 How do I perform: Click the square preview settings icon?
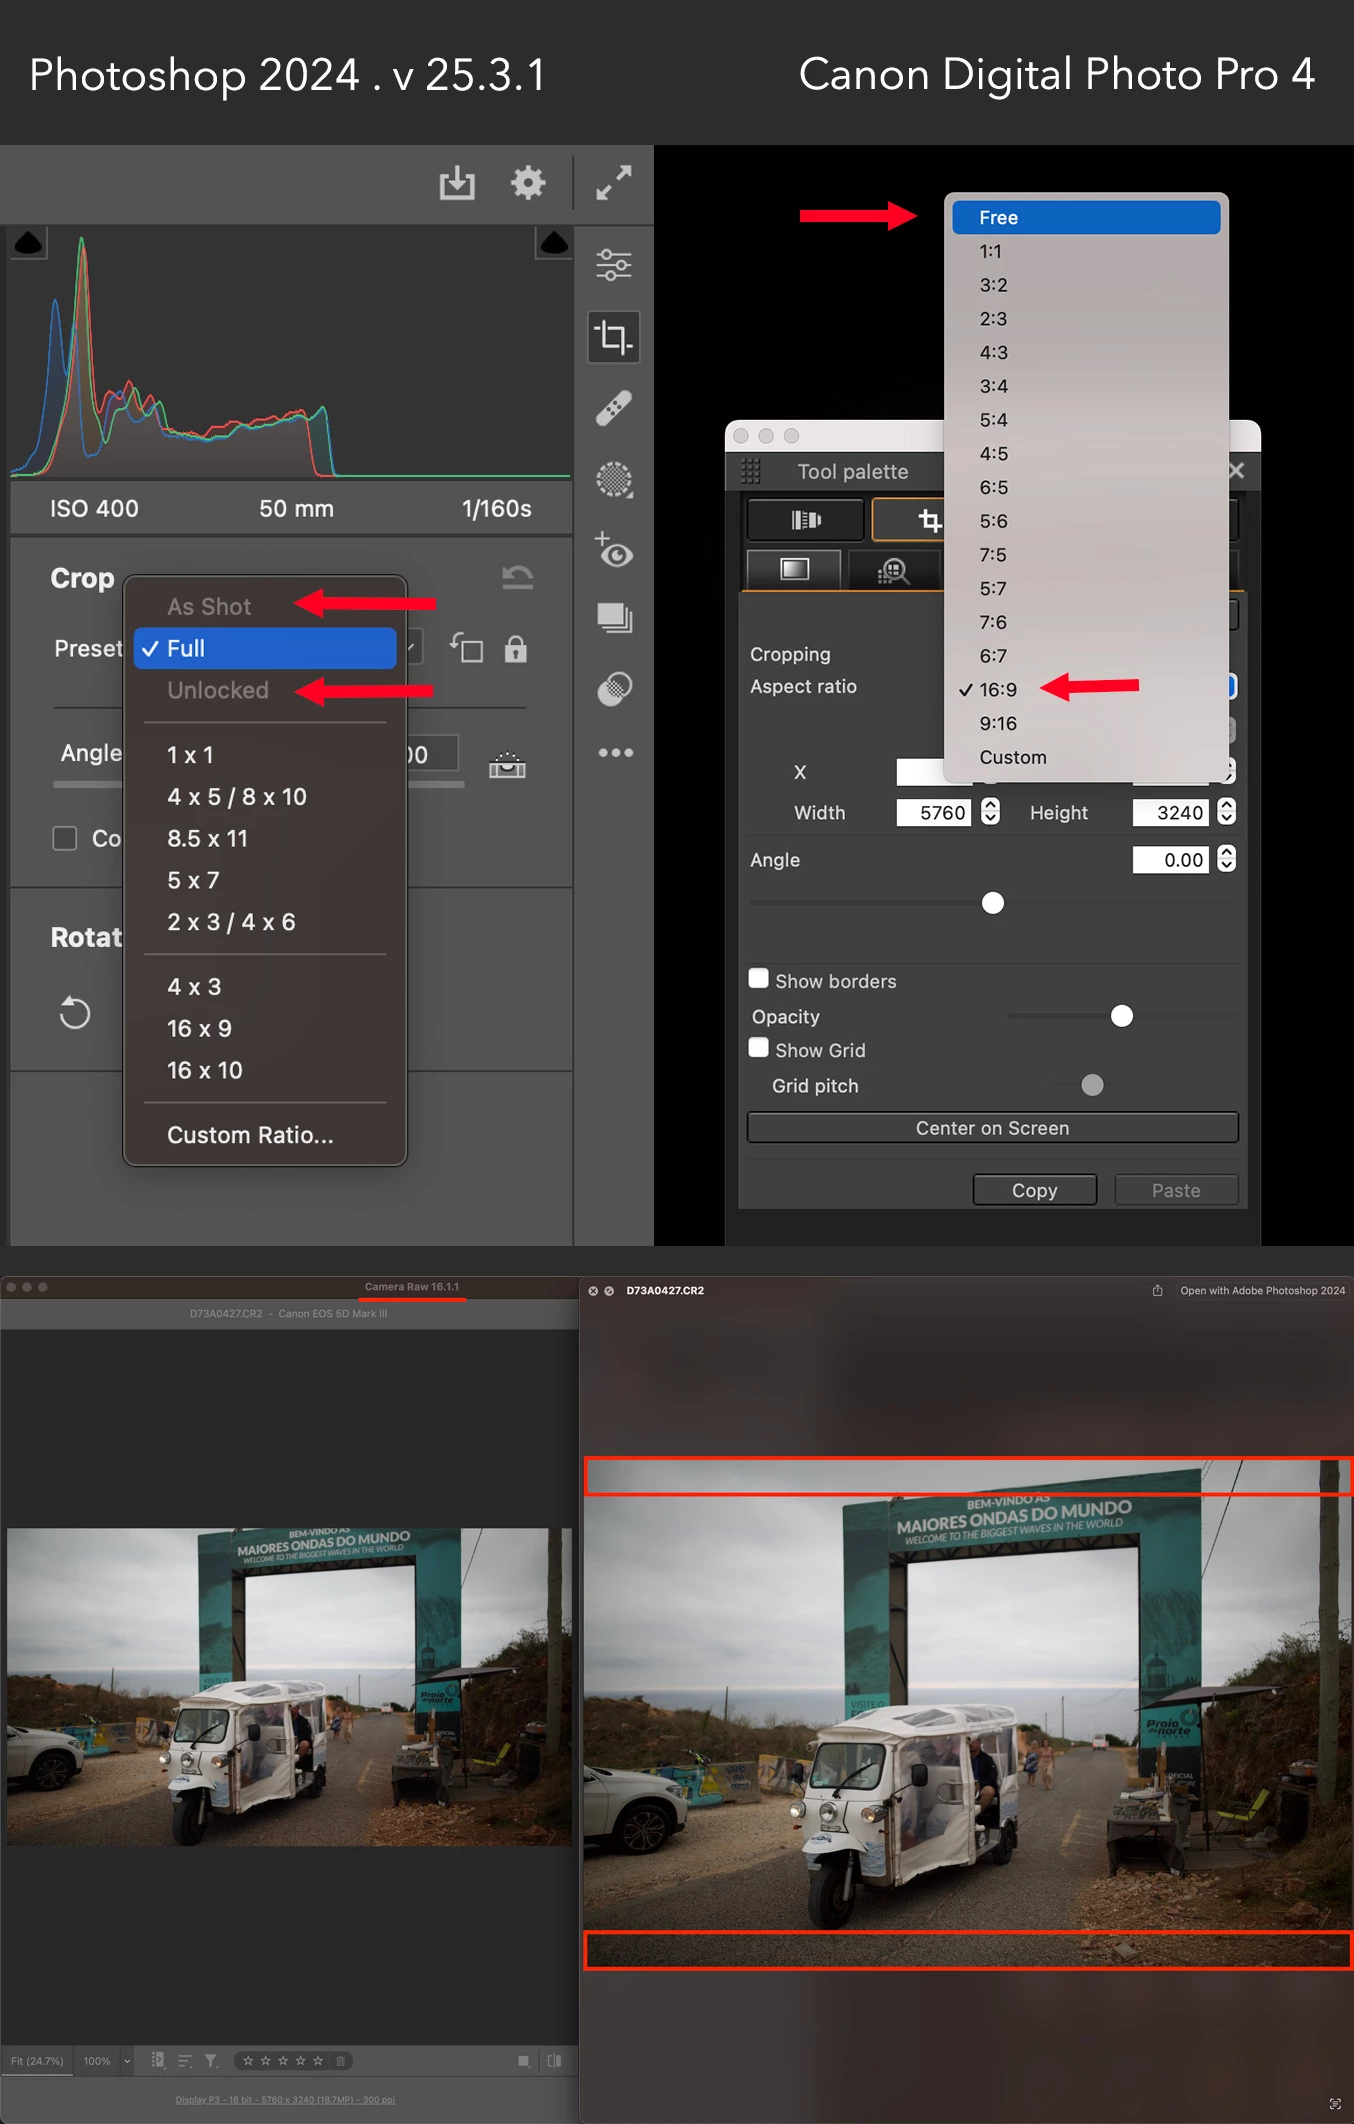(523, 2061)
